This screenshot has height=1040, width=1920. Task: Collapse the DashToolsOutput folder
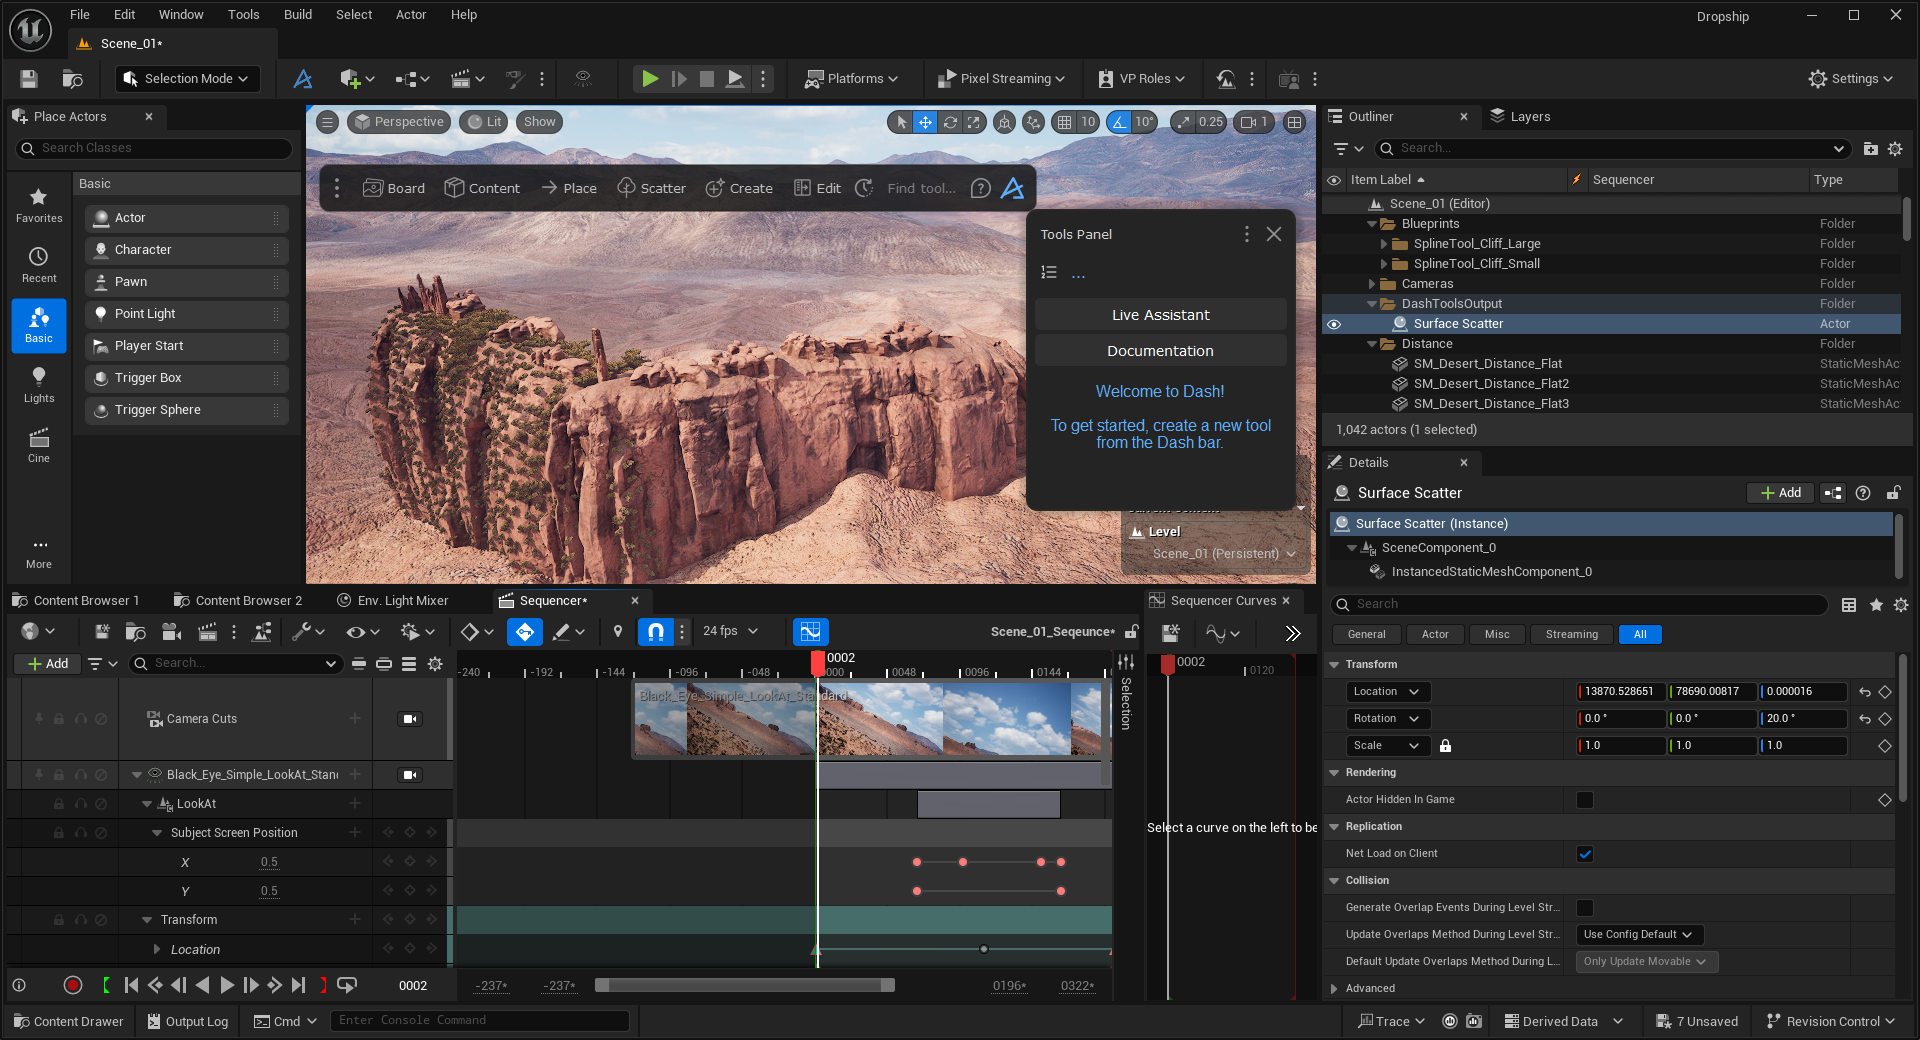click(1373, 304)
